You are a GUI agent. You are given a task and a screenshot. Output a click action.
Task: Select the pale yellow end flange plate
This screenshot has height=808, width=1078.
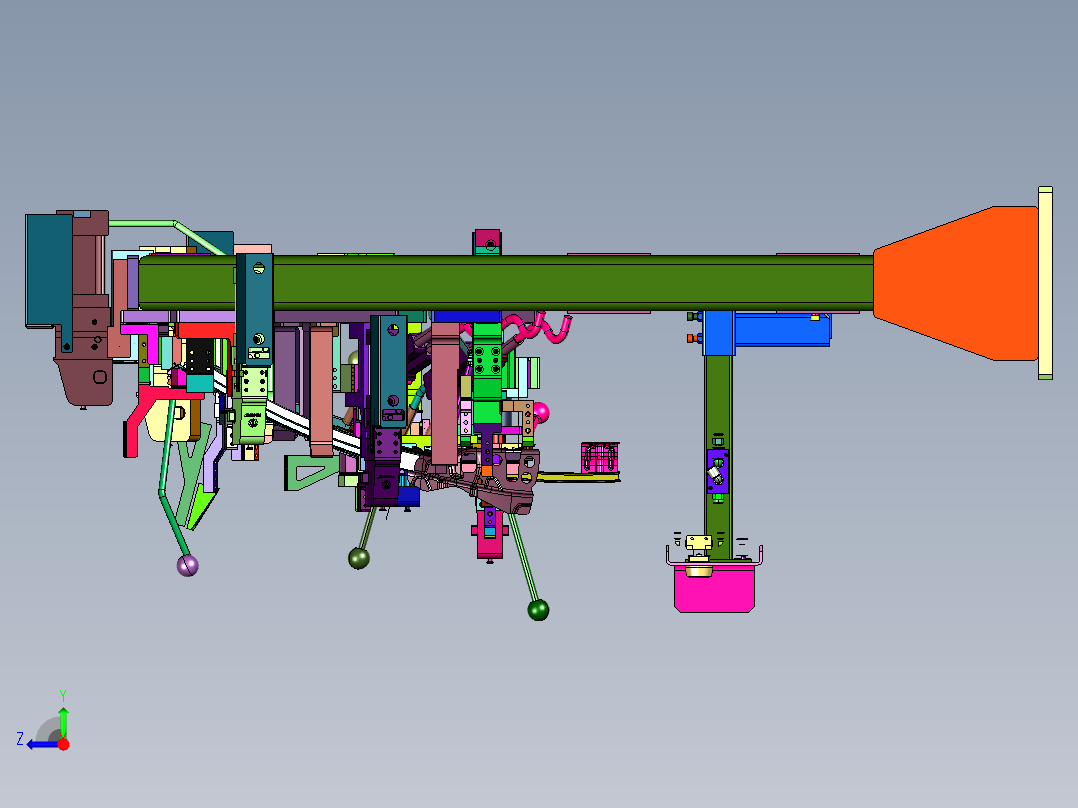[1045, 283]
